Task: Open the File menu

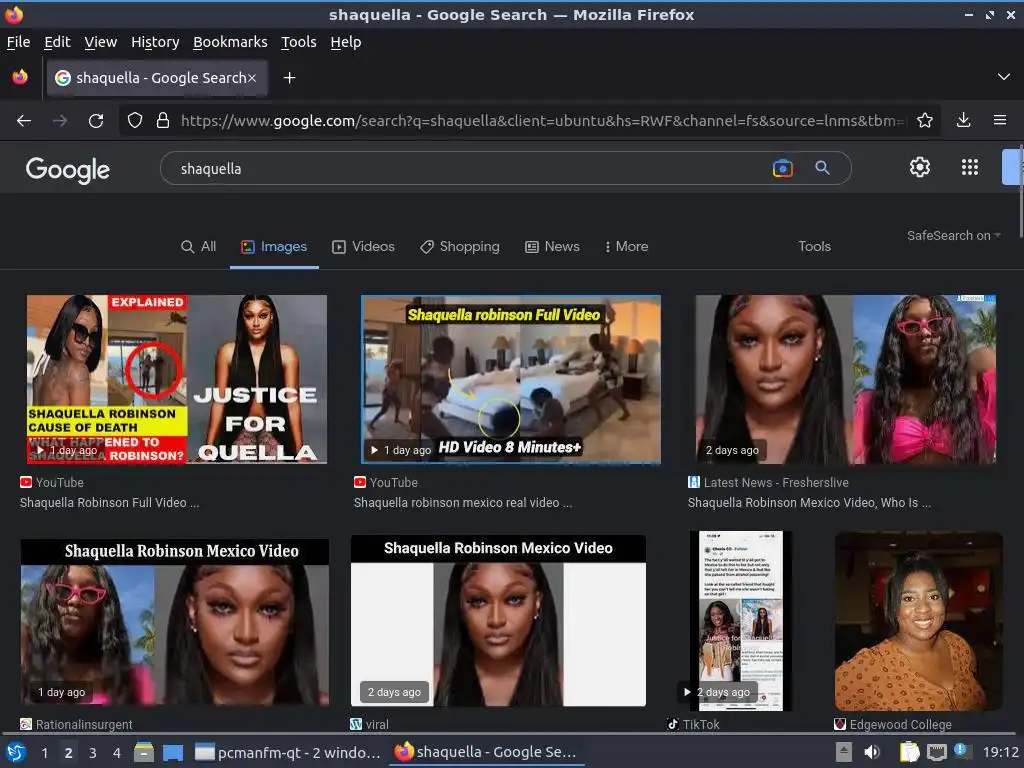Action: pyautogui.click(x=18, y=42)
